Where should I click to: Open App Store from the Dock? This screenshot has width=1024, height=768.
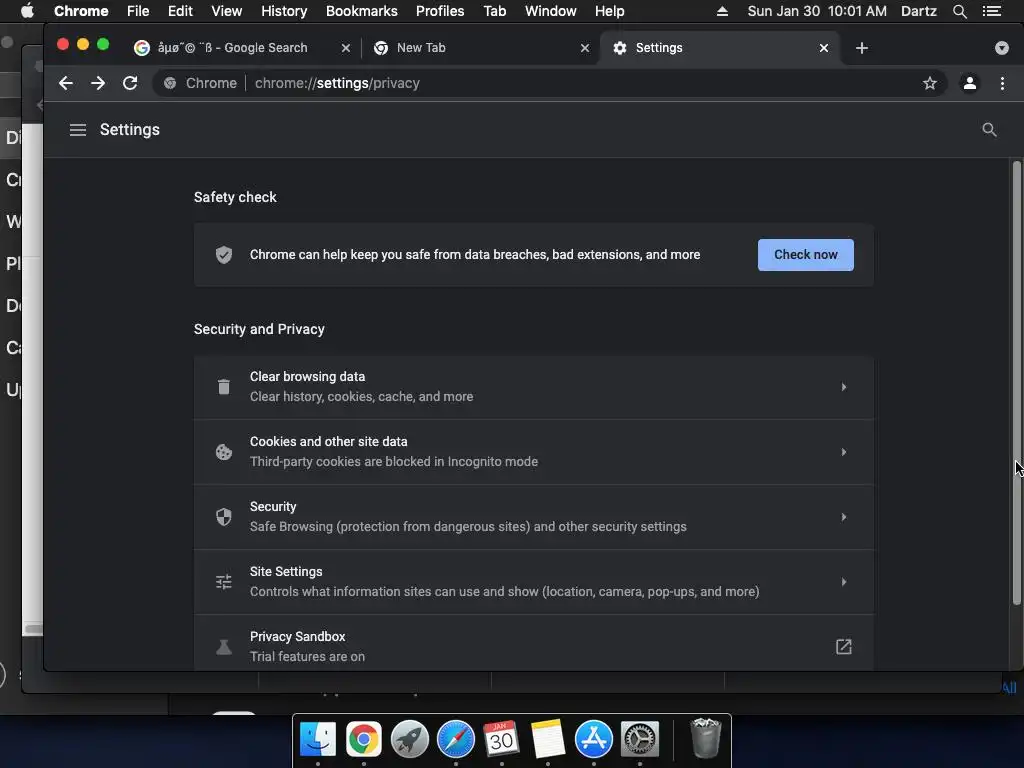[x=594, y=739]
